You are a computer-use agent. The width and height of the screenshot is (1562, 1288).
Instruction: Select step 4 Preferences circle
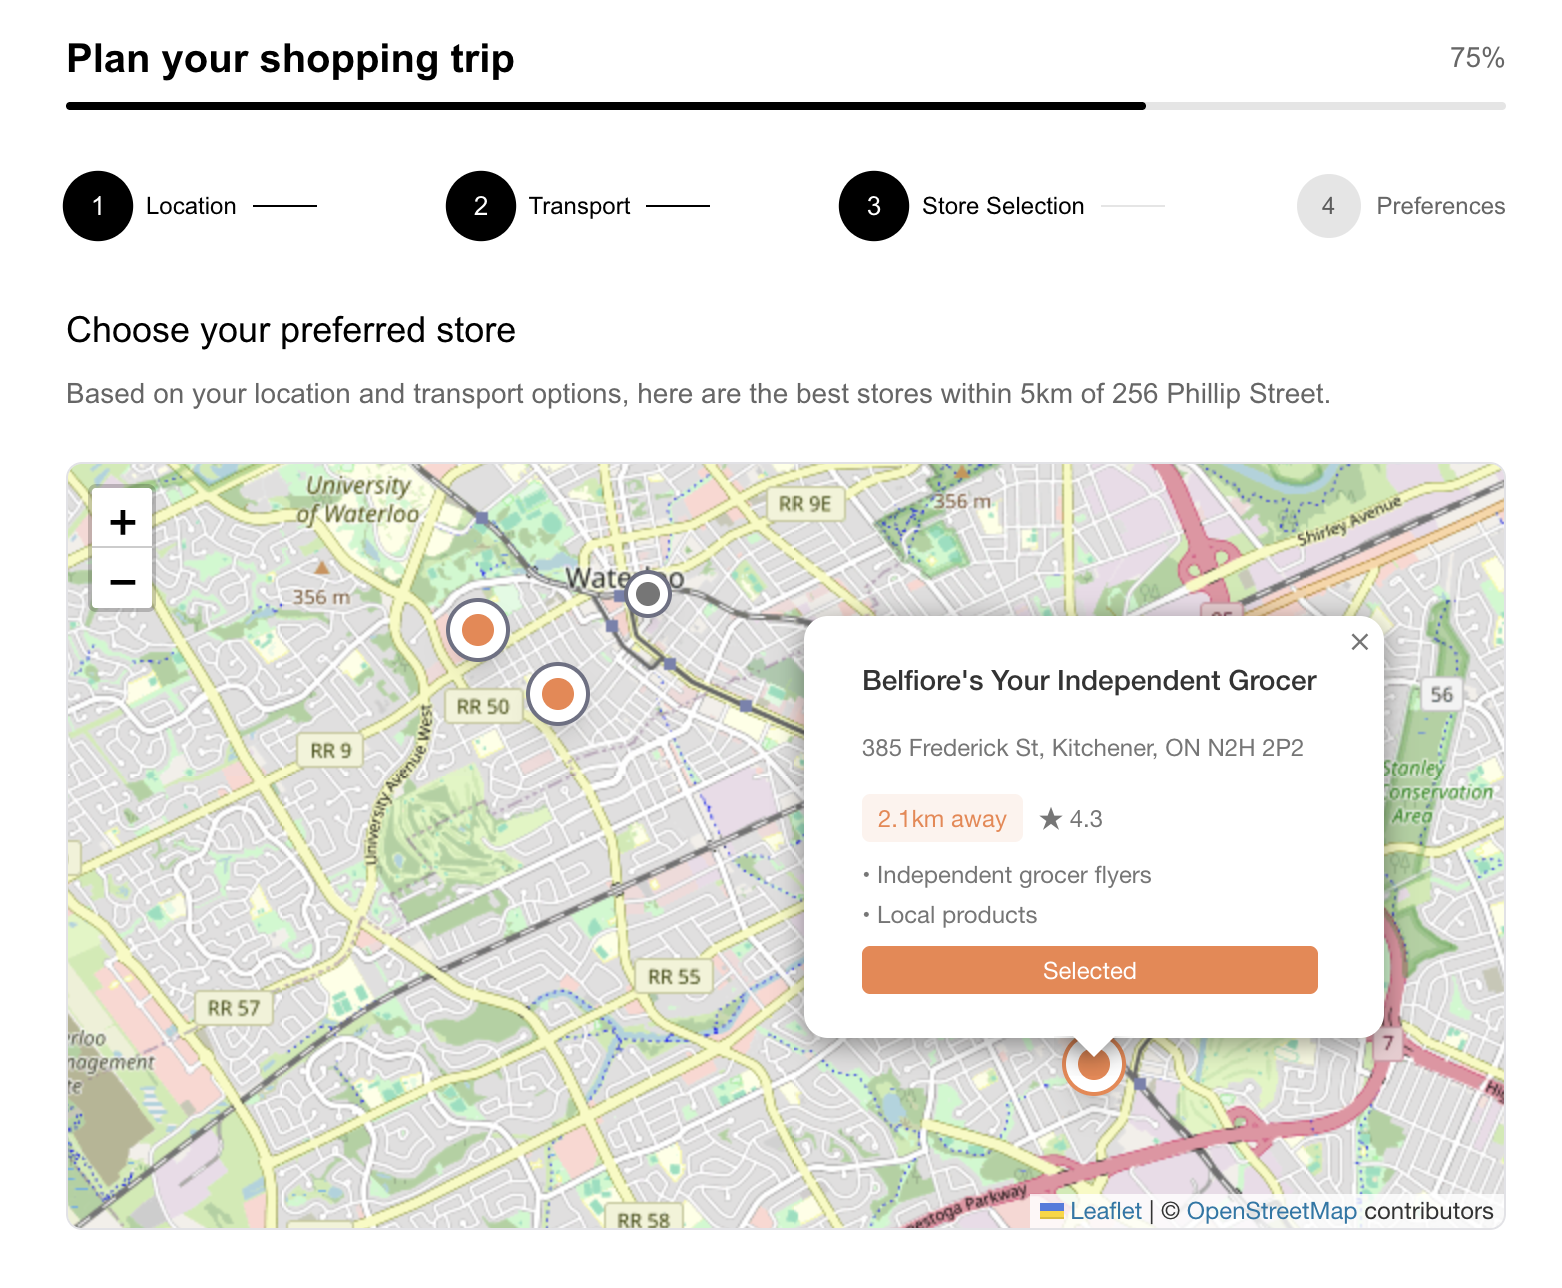(1328, 206)
